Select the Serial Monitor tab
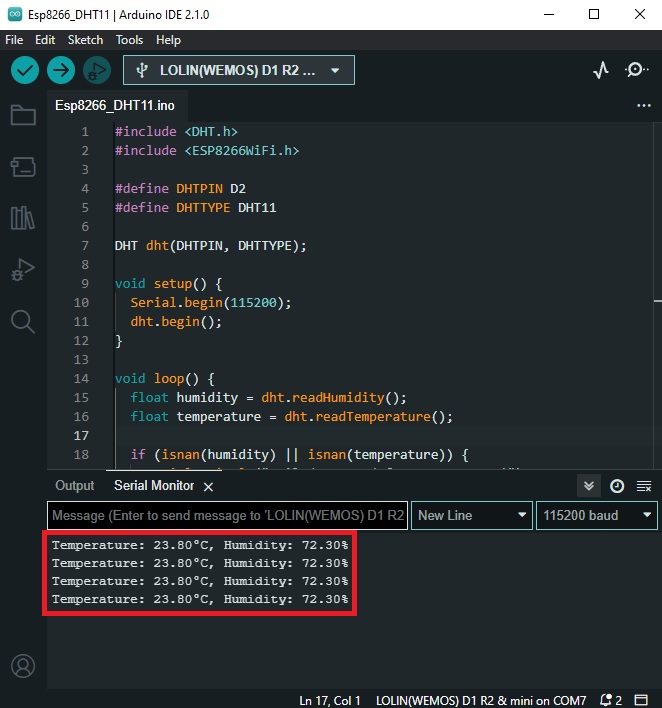 (x=154, y=485)
